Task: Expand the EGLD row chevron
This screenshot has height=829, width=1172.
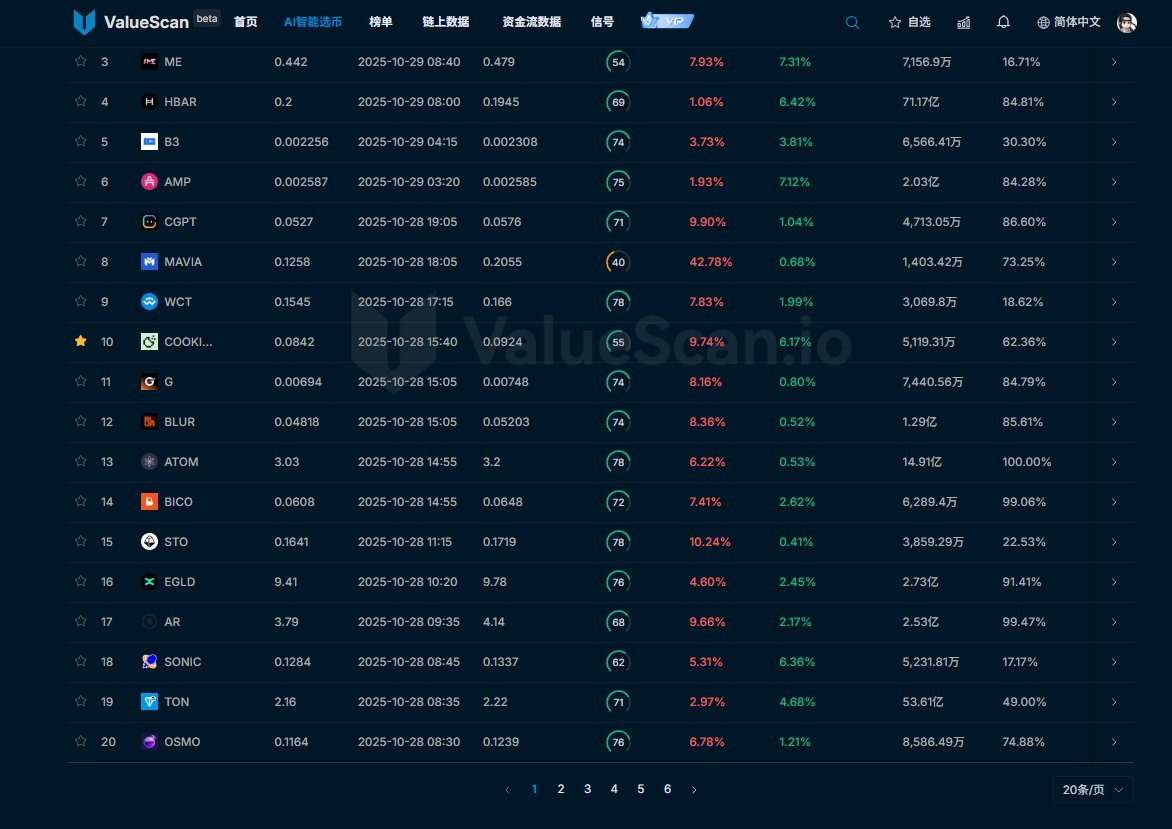Action: click(x=1114, y=582)
